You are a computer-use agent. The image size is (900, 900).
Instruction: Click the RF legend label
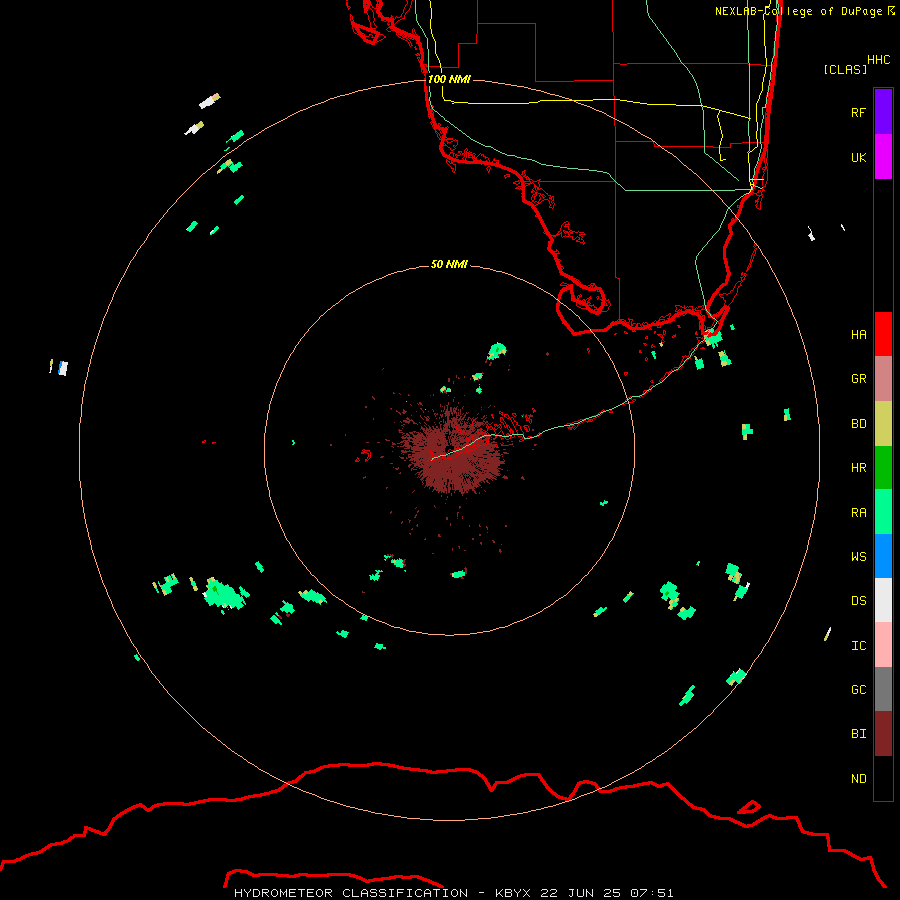click(x=858, y=112)
